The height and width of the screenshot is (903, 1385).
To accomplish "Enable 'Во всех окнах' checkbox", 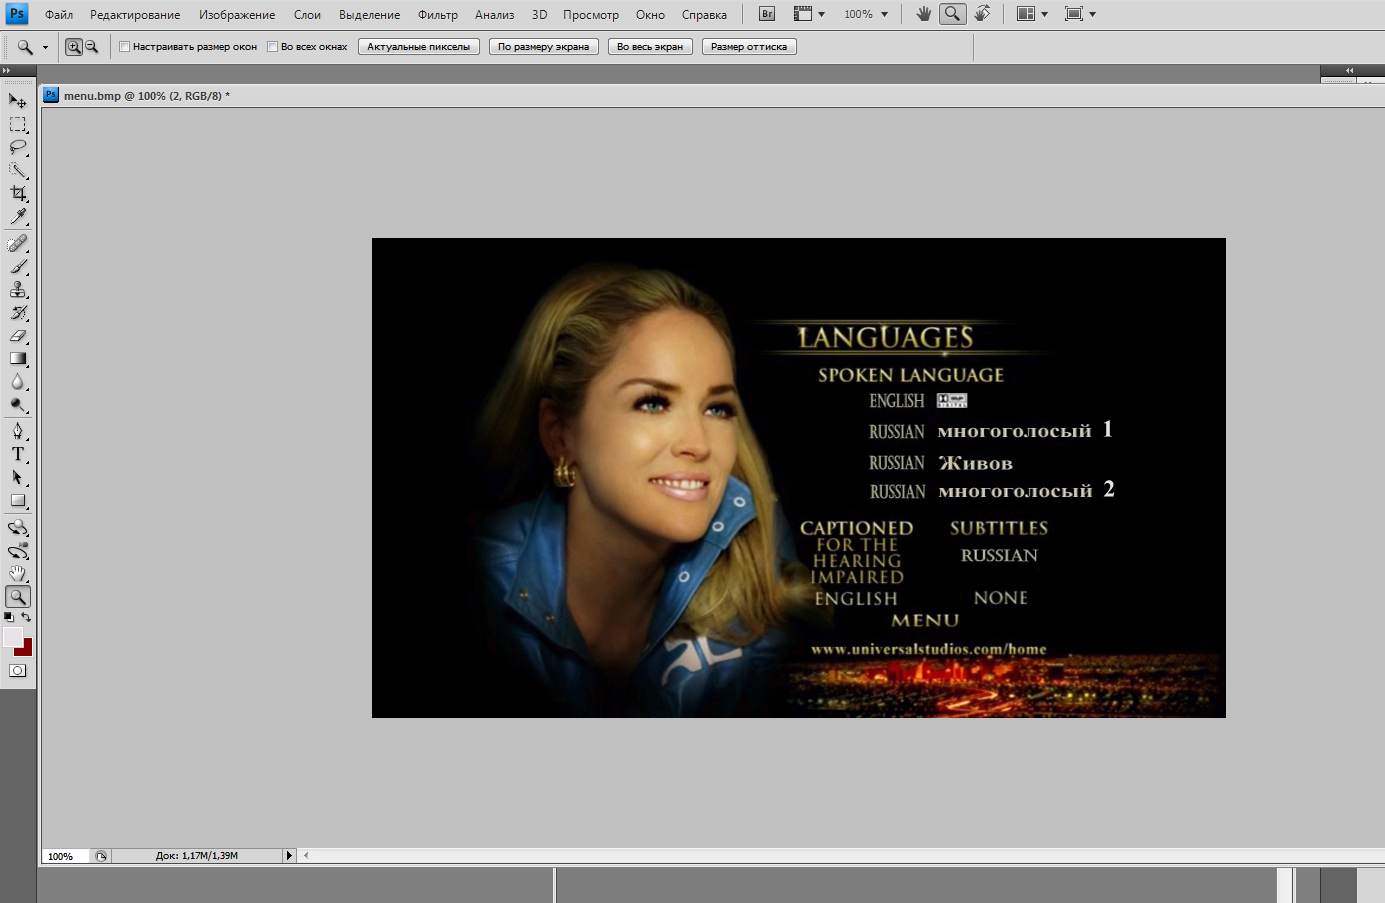I will coord(272,47).
